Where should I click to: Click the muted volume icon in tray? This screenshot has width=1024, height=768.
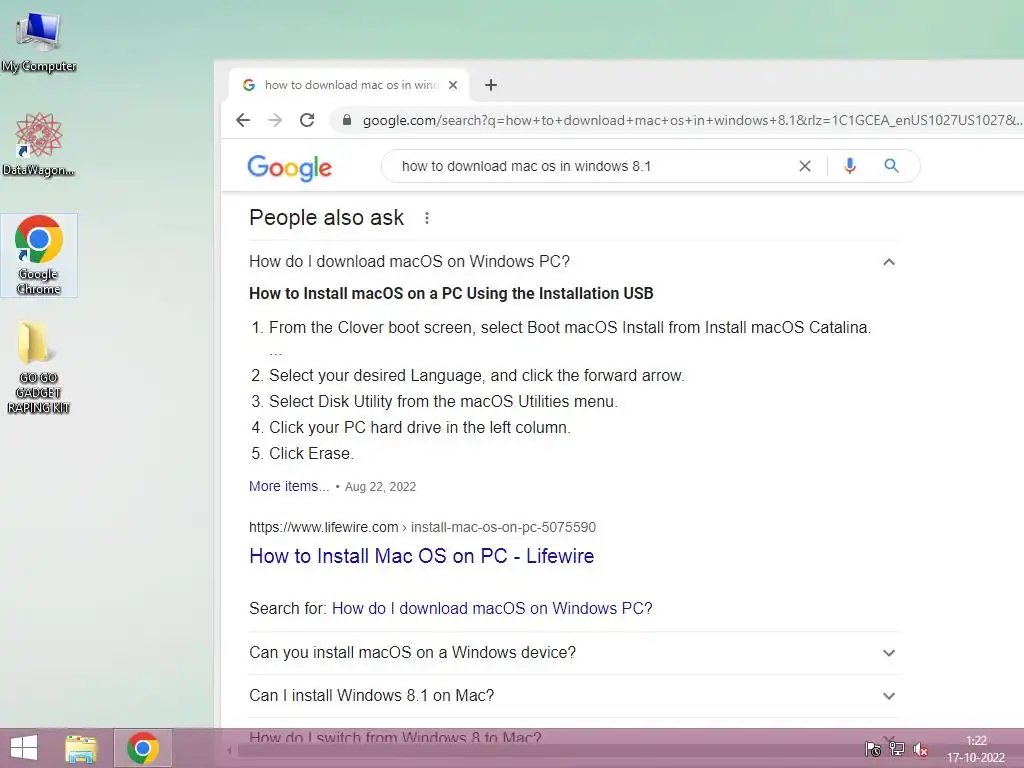921,749
